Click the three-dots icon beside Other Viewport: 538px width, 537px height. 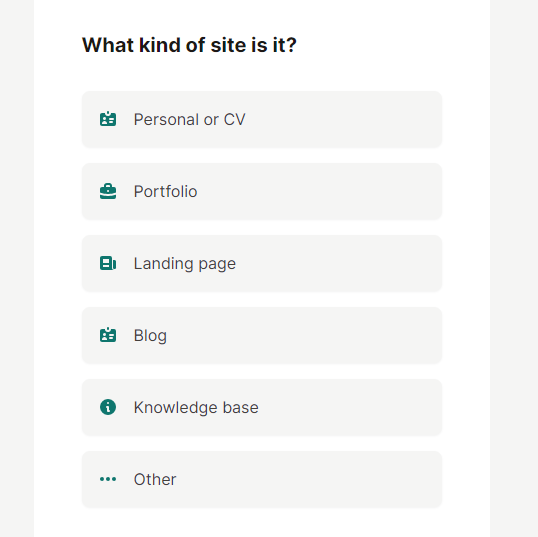(x=108, y=479)
